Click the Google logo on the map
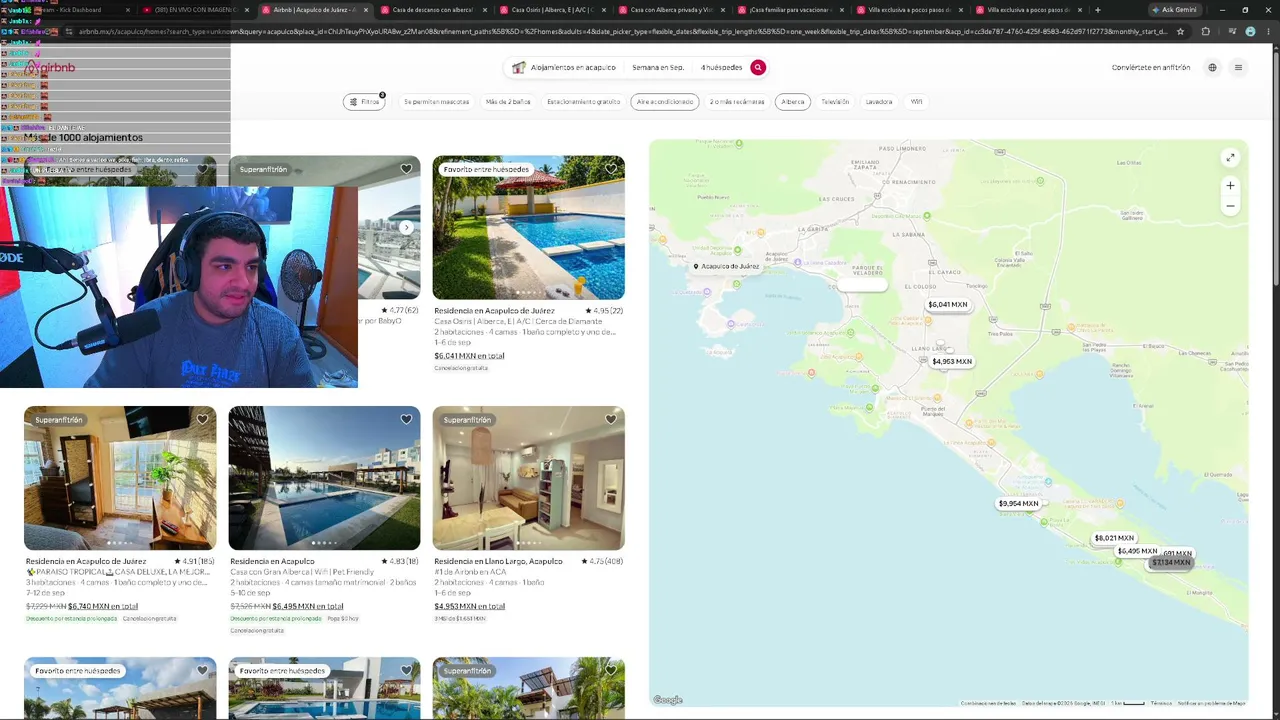Image resolution: width=1280 pixels, height=720 pixels. (x=667, y=700)
